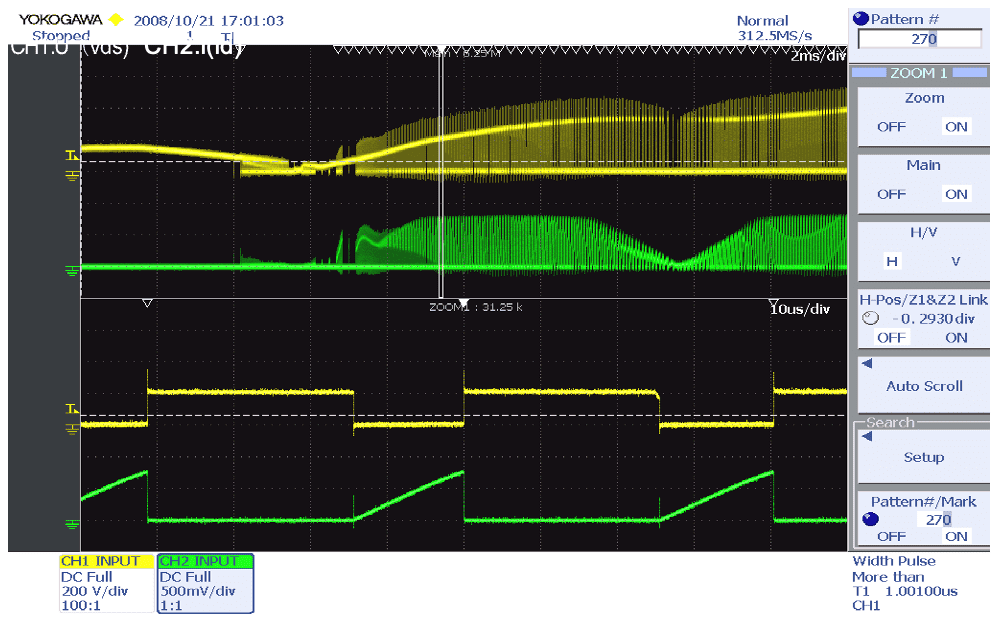Turn Zoom display OFF
Screen dimensions: 998x628
891,127
